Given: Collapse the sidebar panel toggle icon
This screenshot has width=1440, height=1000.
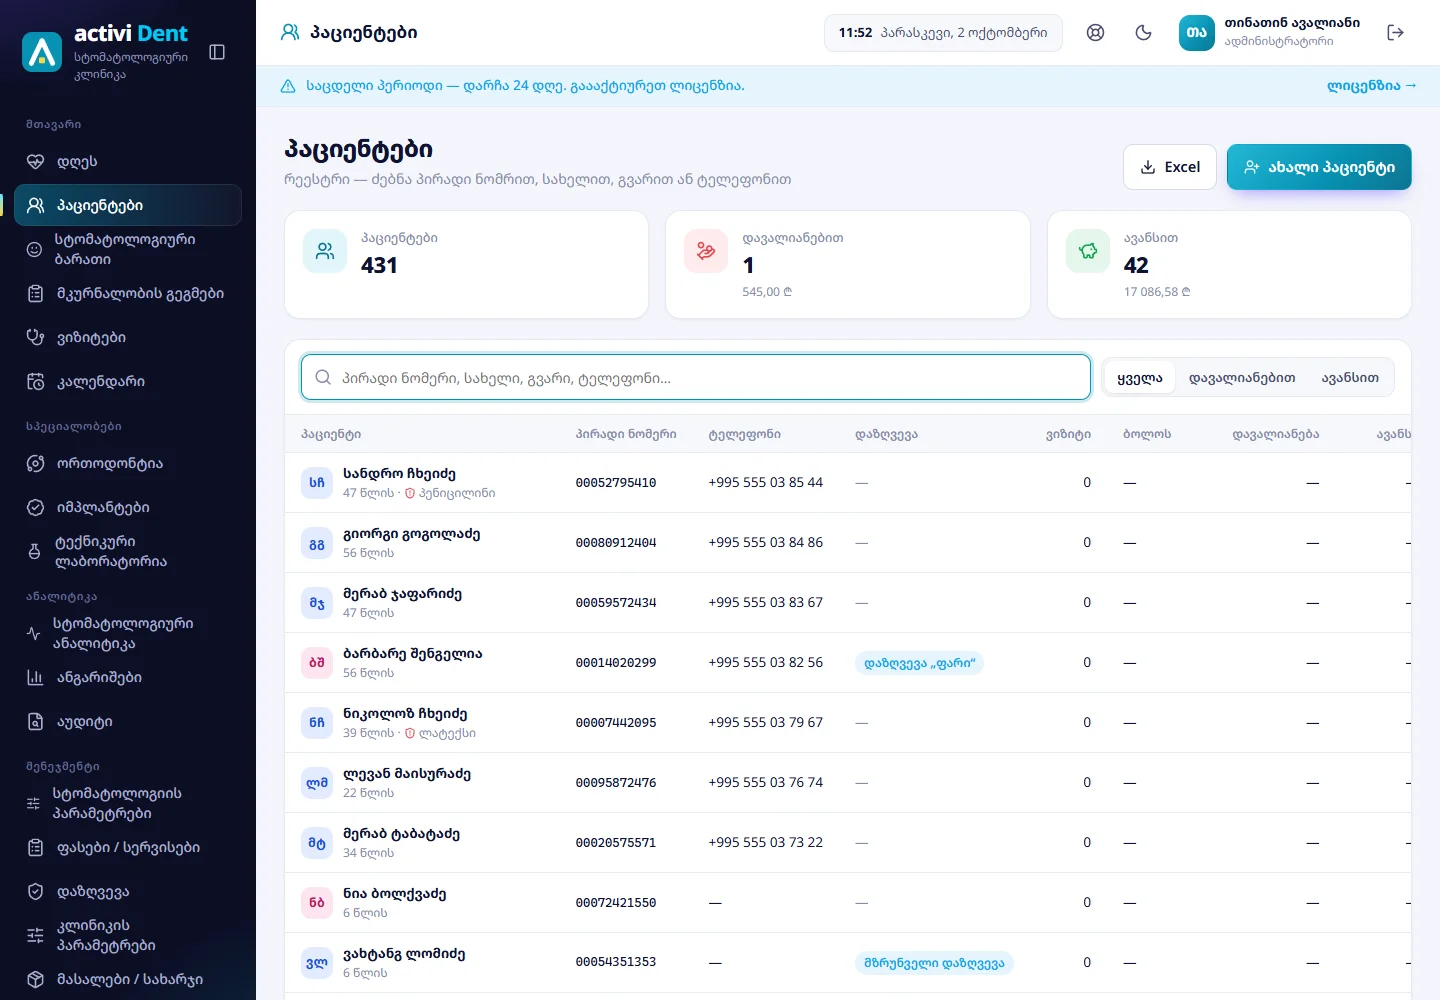Looking at the screenshot, I should (217, 52).
